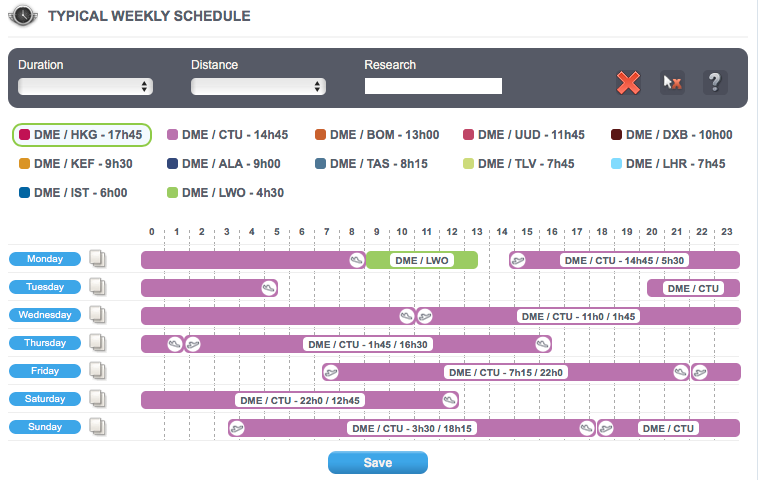Click Wednesday's copy-day icon
The width and height of the screenshot is (758, 480).
[98, 315]
